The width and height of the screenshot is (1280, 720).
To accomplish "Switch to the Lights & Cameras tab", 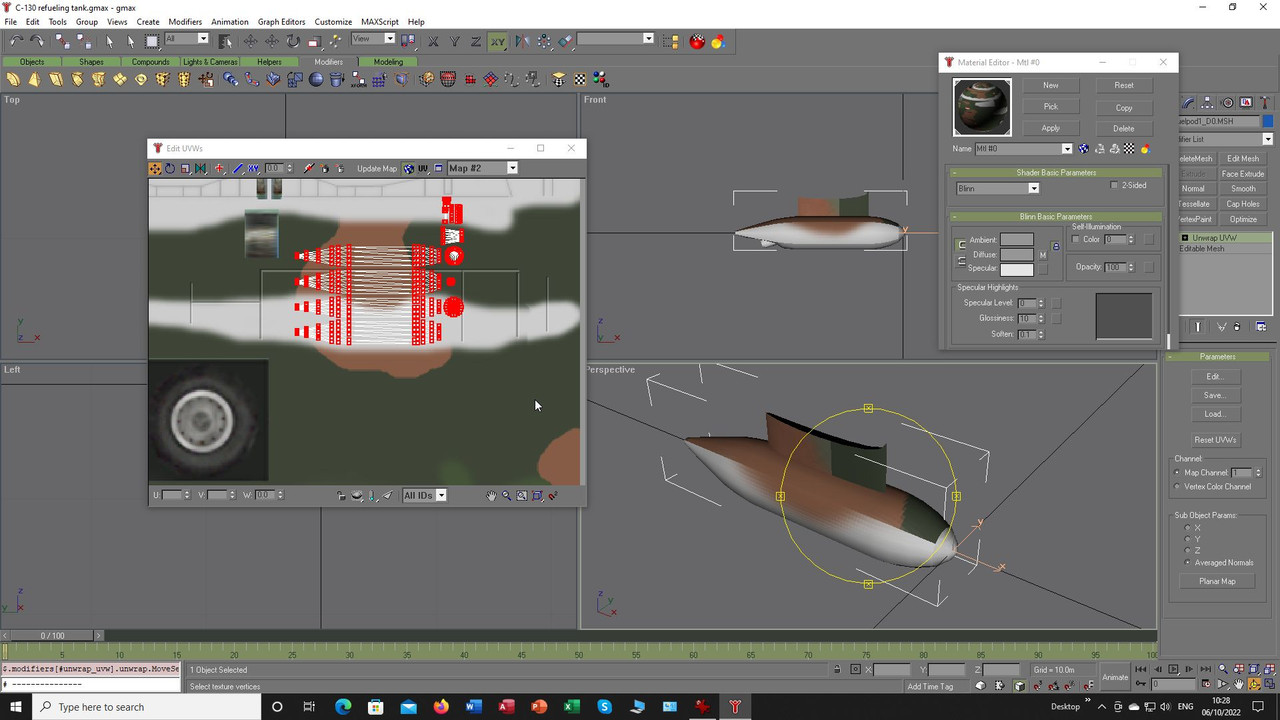I will tap(210, 62).
